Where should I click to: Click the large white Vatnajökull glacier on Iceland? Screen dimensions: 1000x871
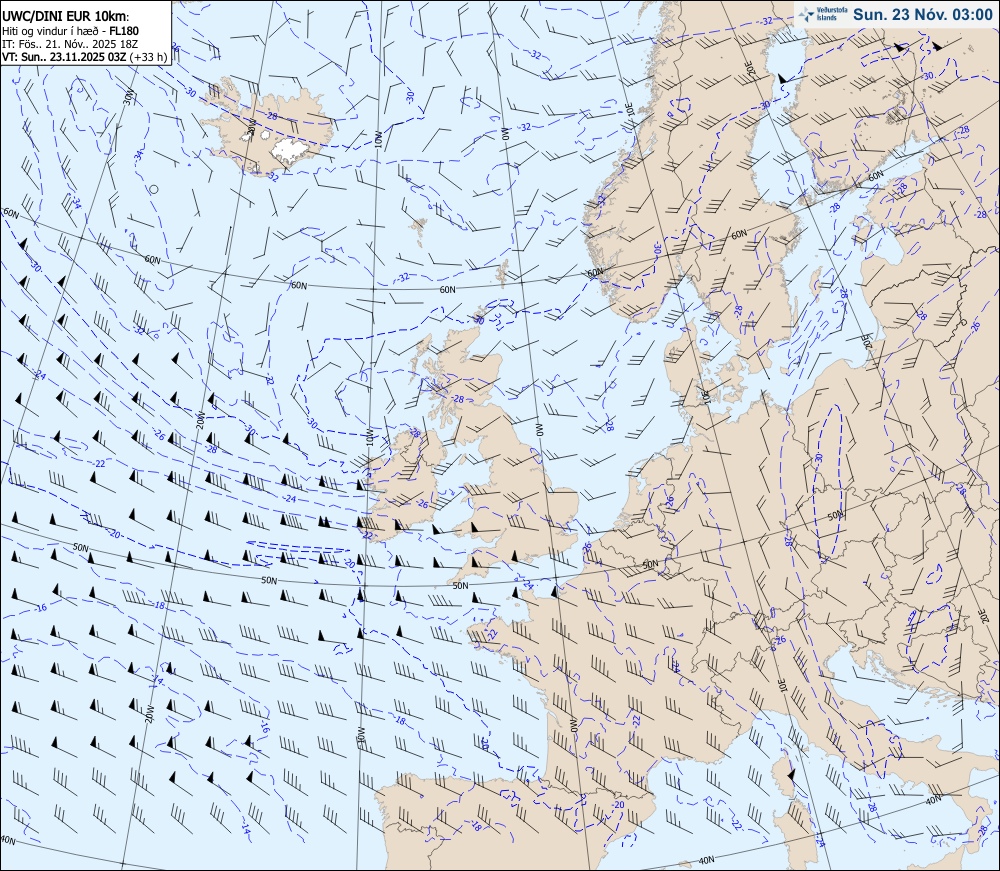click(290, 150)
